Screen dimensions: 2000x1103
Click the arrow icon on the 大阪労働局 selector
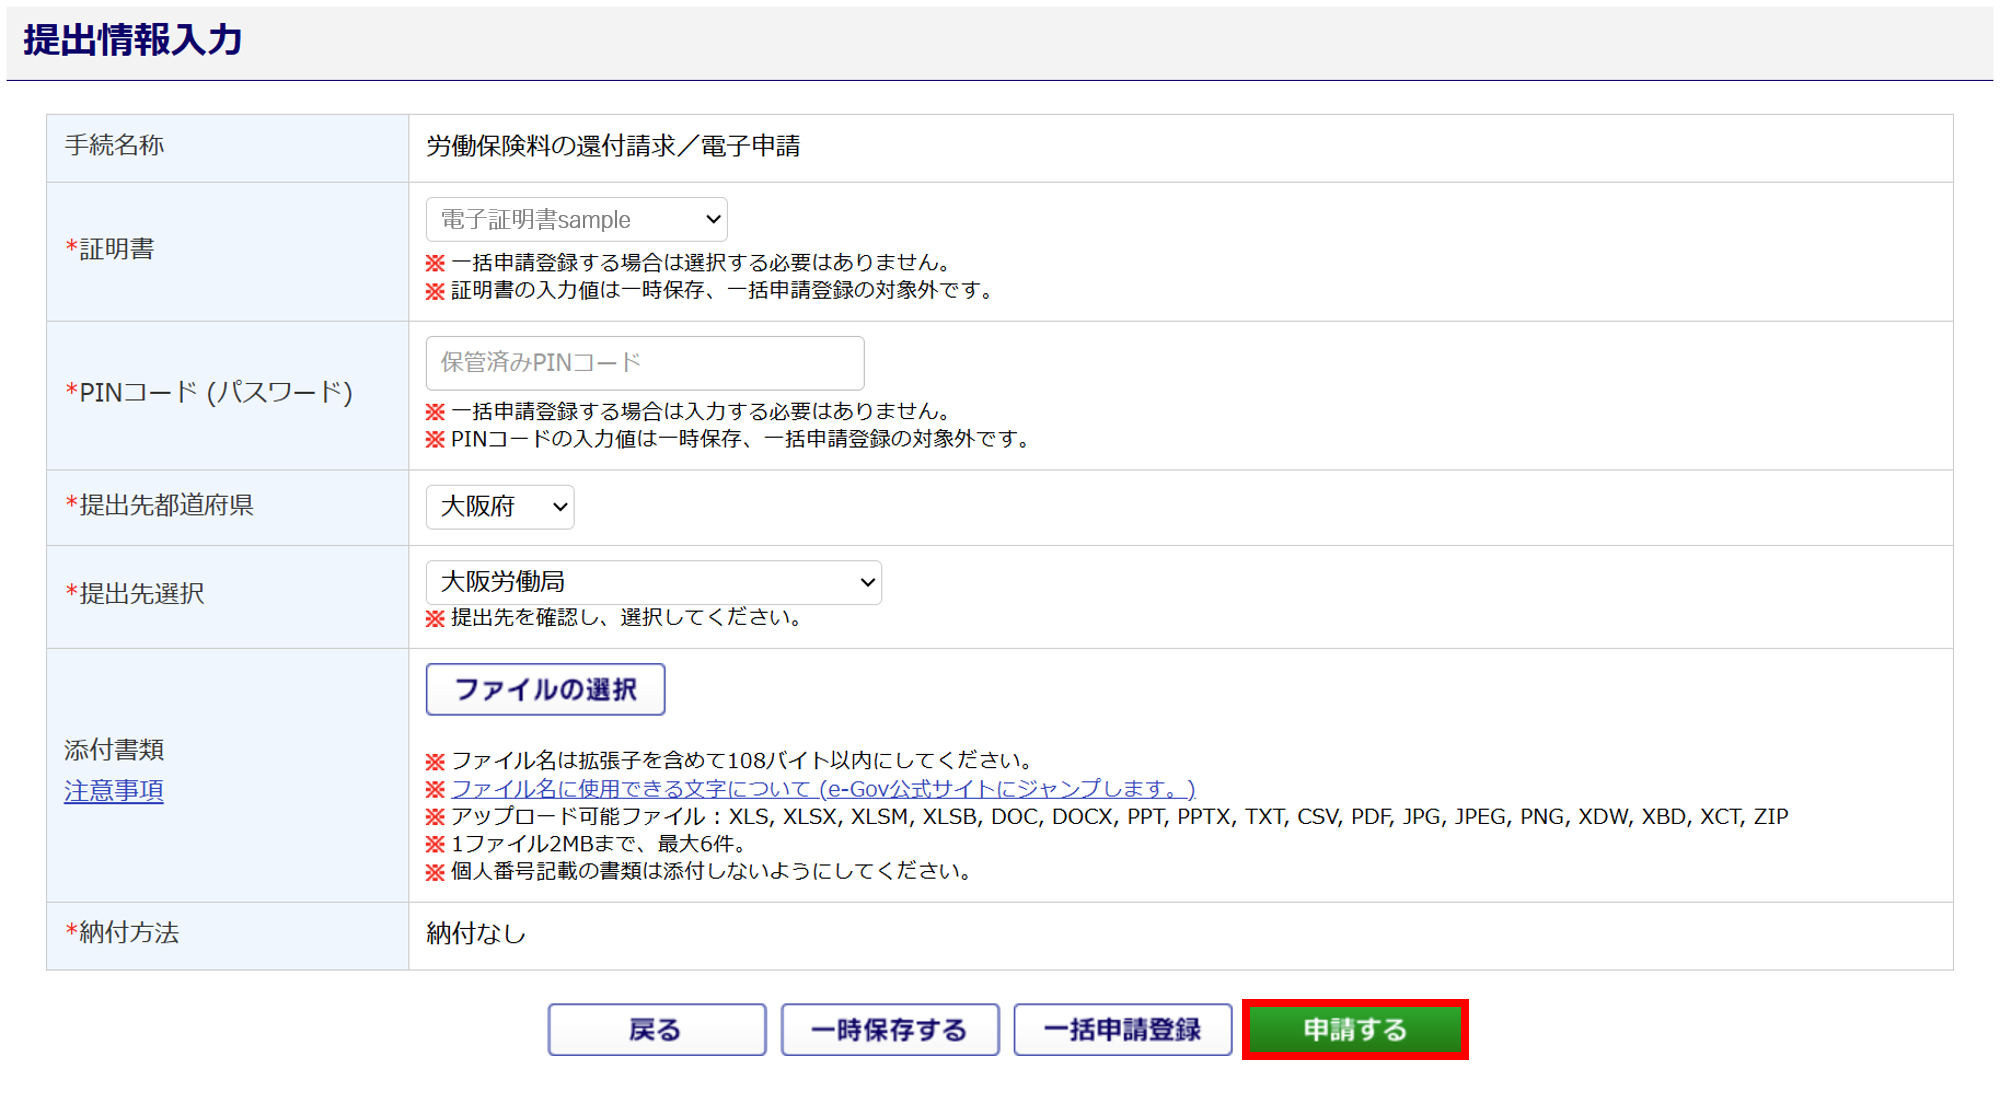[867, 582]
